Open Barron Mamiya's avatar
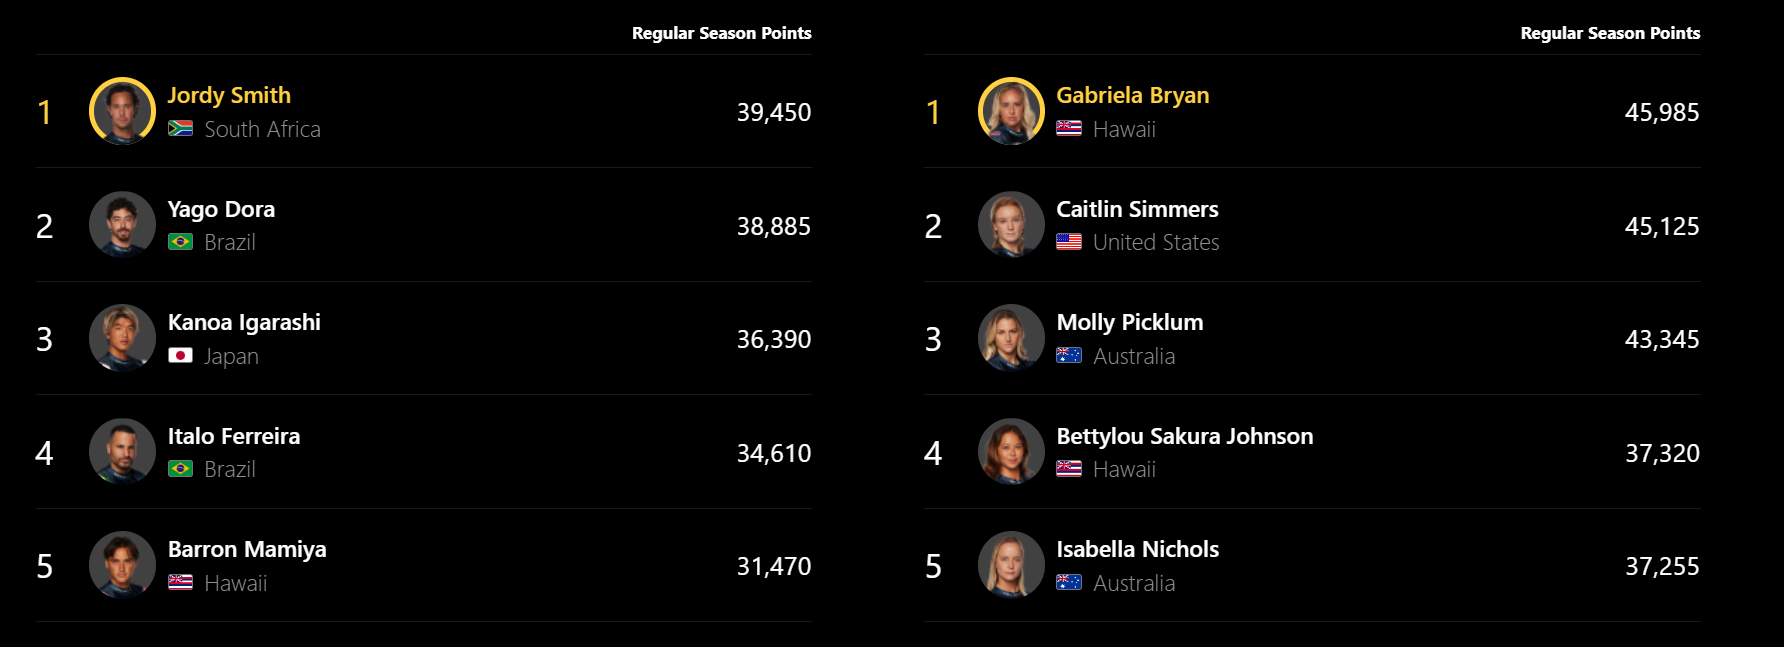The height and width of the screenshot is (647, 1784). [122, 565]
